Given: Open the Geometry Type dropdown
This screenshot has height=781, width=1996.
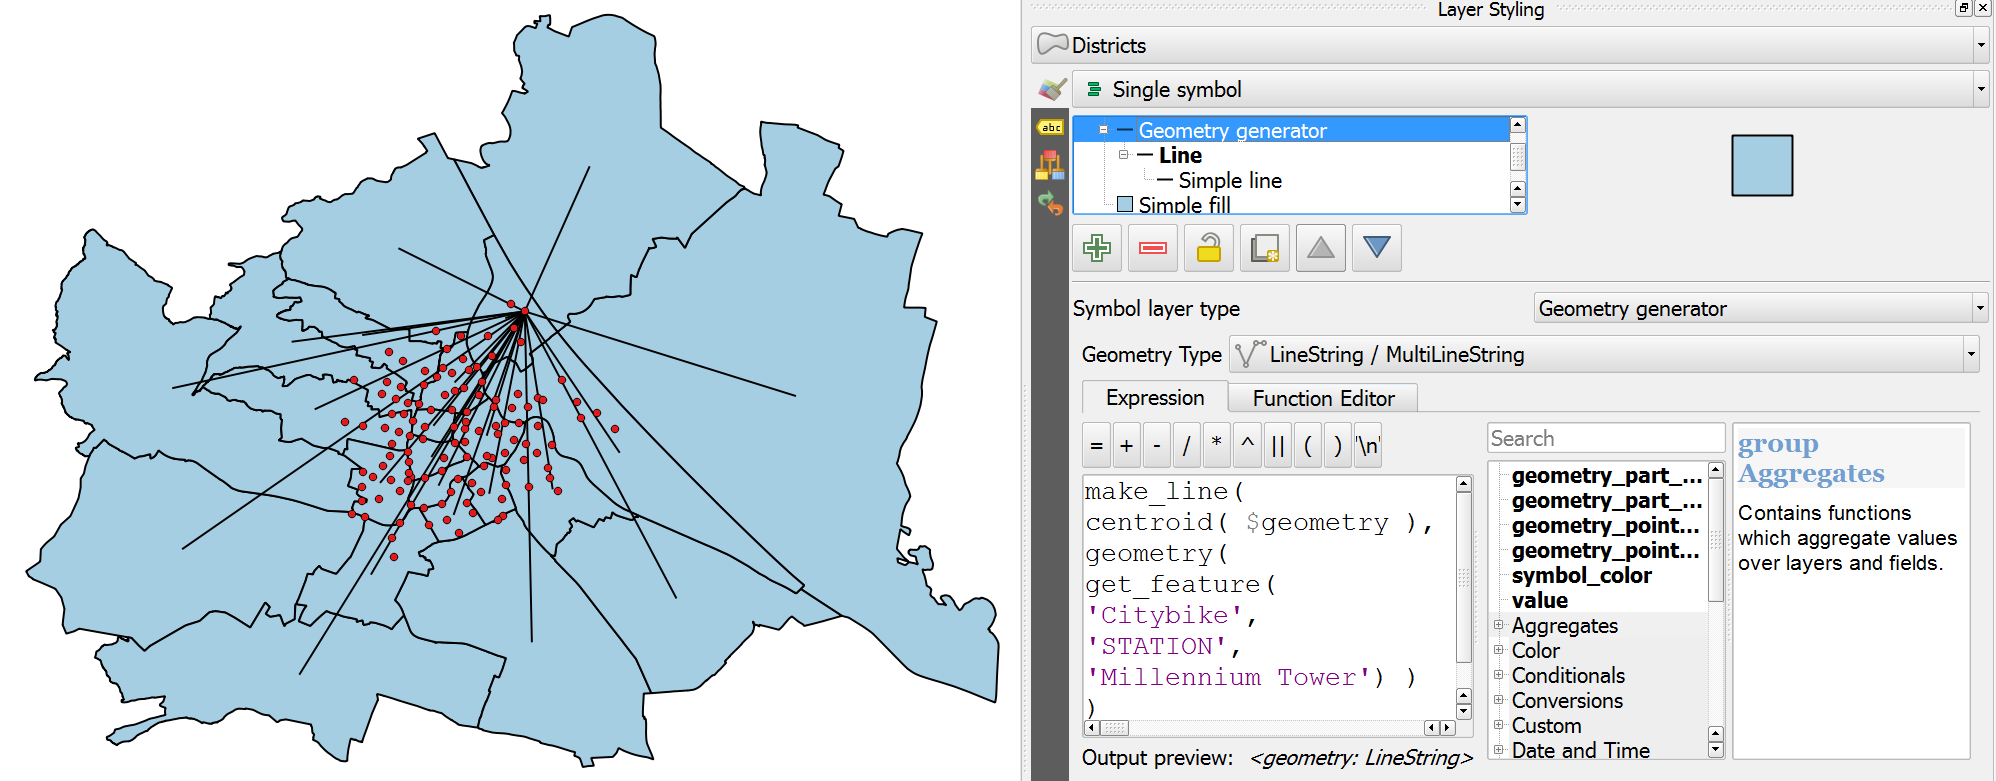Looking at the screenshot, I should 1604,354.
